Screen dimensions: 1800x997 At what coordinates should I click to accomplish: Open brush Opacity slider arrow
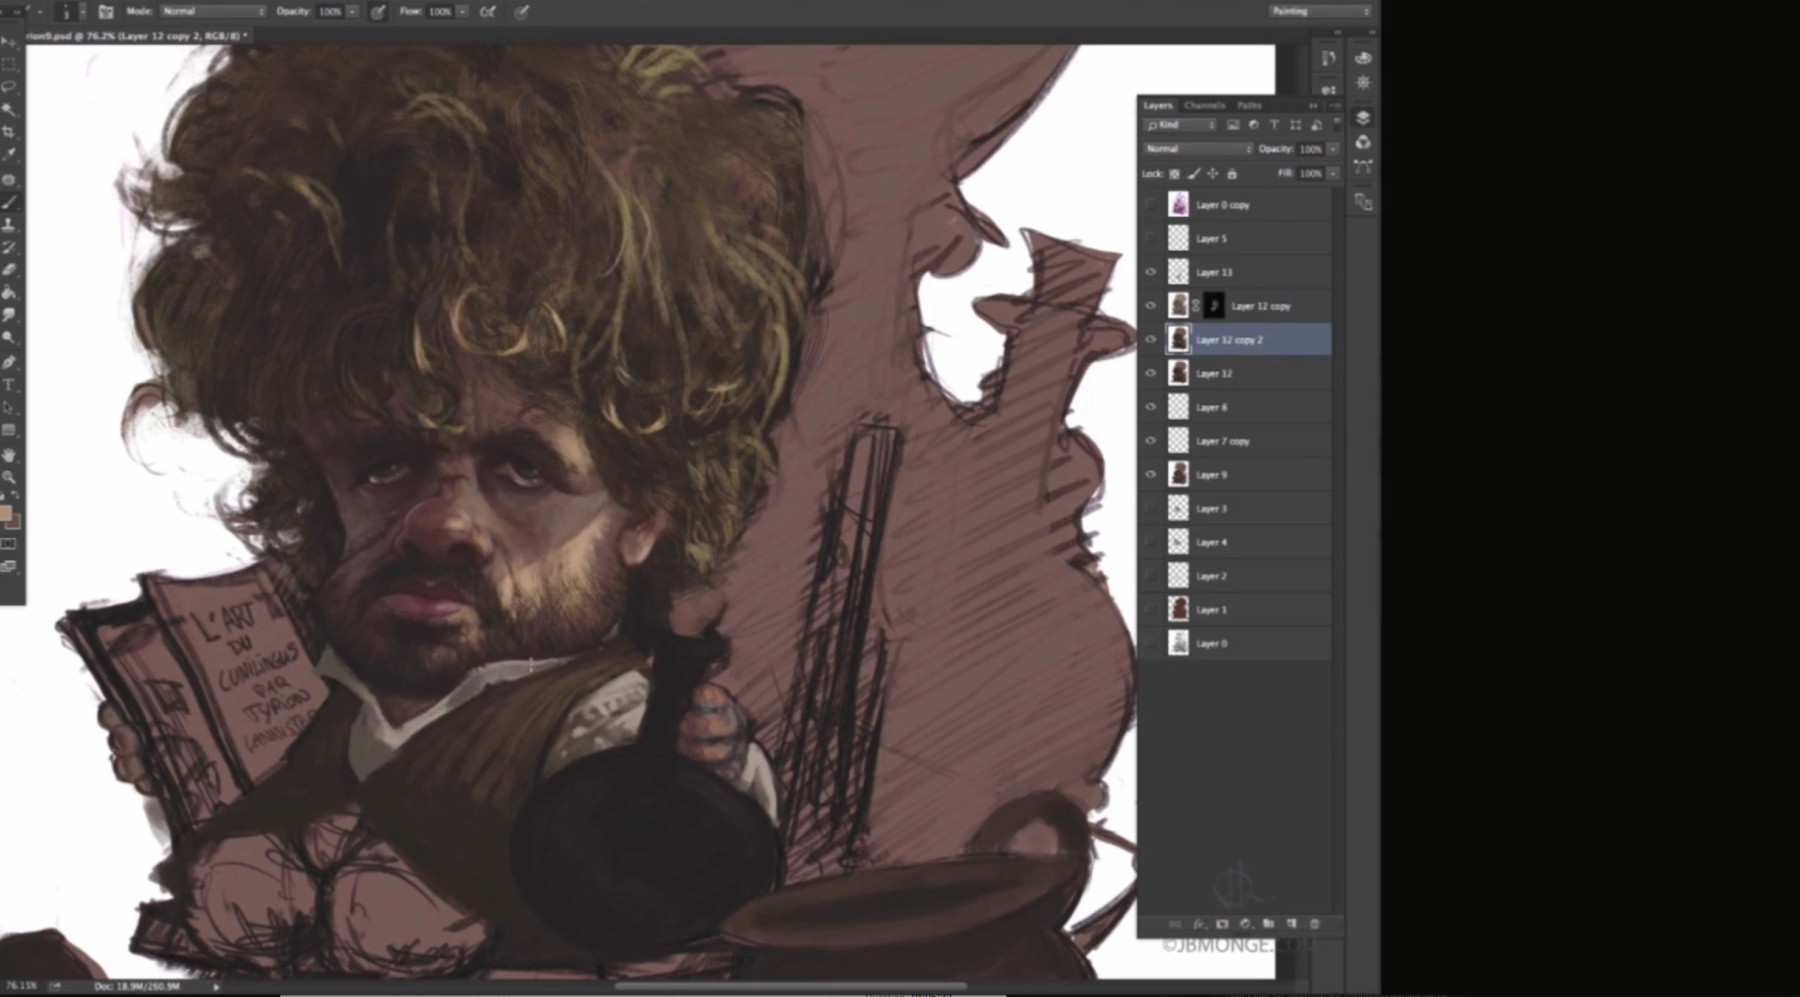point(353,12)
